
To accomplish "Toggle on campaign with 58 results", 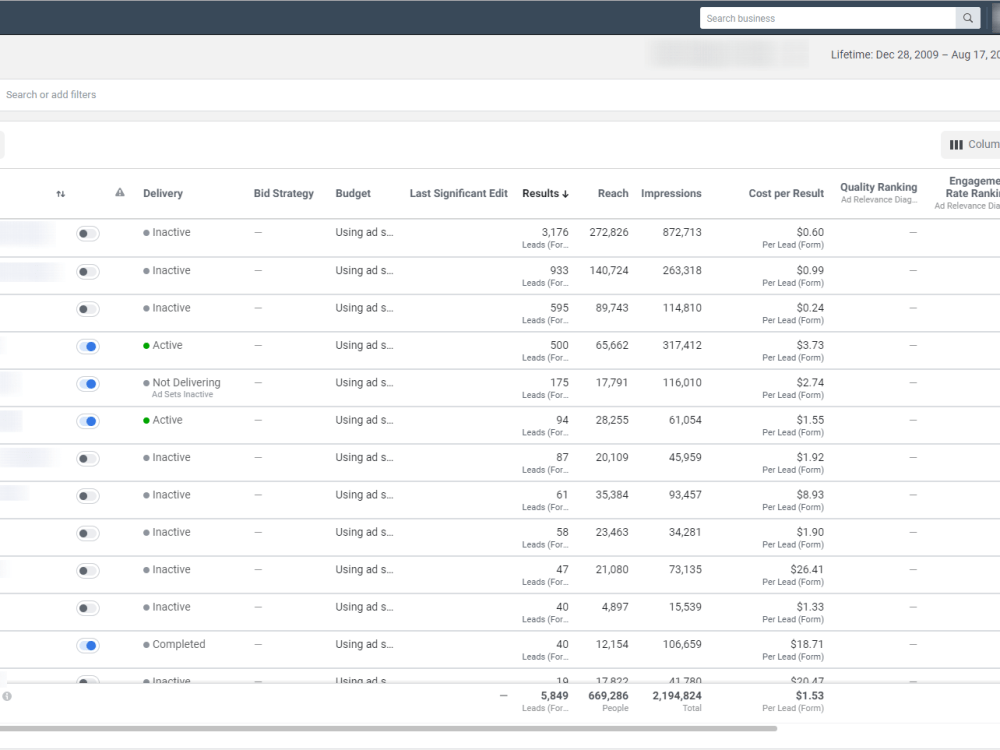I will click(88, 533).
